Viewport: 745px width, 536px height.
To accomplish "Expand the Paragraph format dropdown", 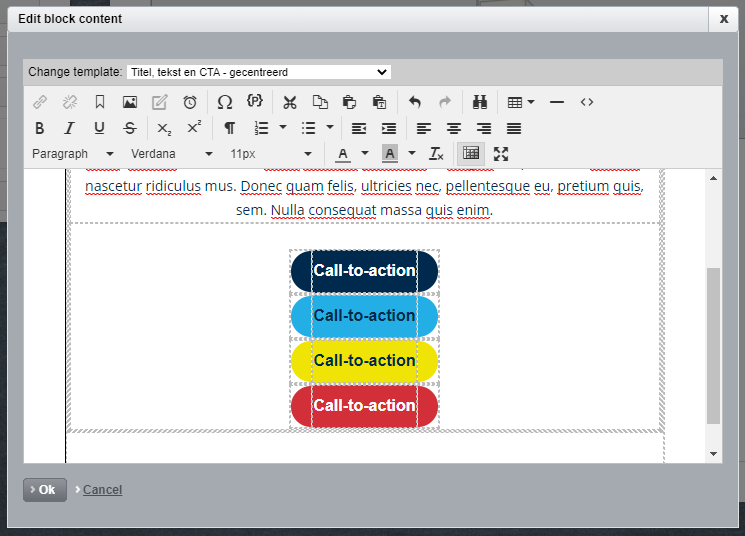I will [x=72, y=154].
